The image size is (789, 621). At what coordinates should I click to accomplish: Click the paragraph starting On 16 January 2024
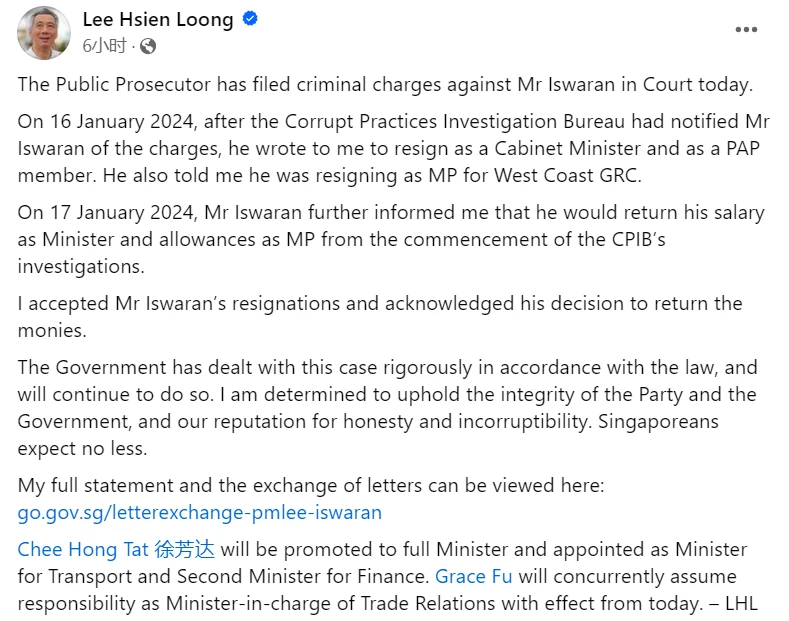tap(393, 148)
